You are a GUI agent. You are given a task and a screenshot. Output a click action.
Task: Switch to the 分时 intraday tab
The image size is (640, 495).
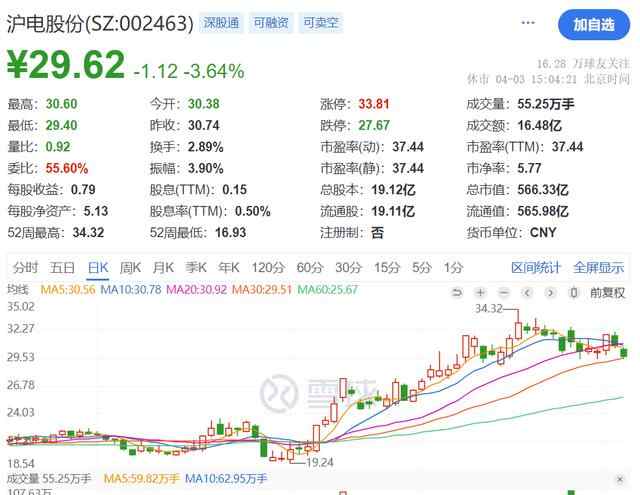coord(26,267)
